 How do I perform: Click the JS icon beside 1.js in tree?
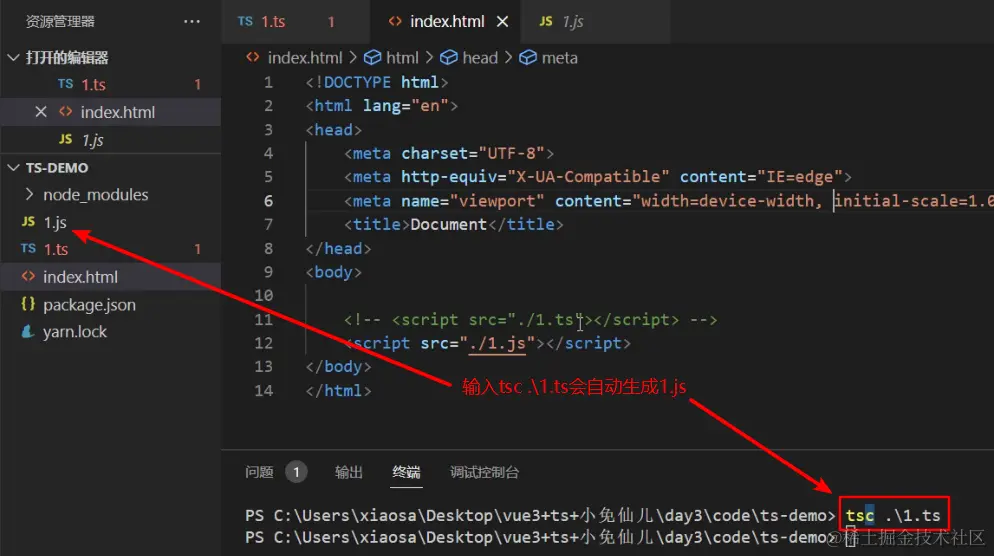28,221
